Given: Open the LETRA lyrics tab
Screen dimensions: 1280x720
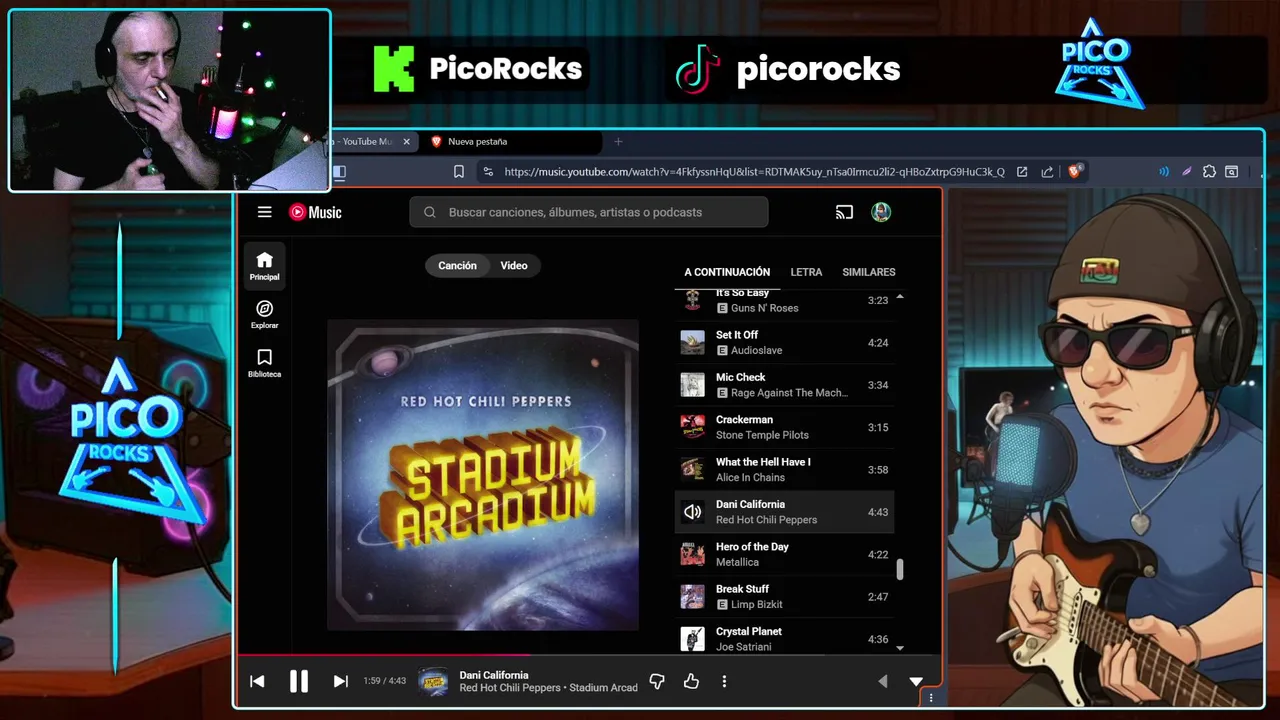Looking at the screenshot, I should (x=806, y=272).
